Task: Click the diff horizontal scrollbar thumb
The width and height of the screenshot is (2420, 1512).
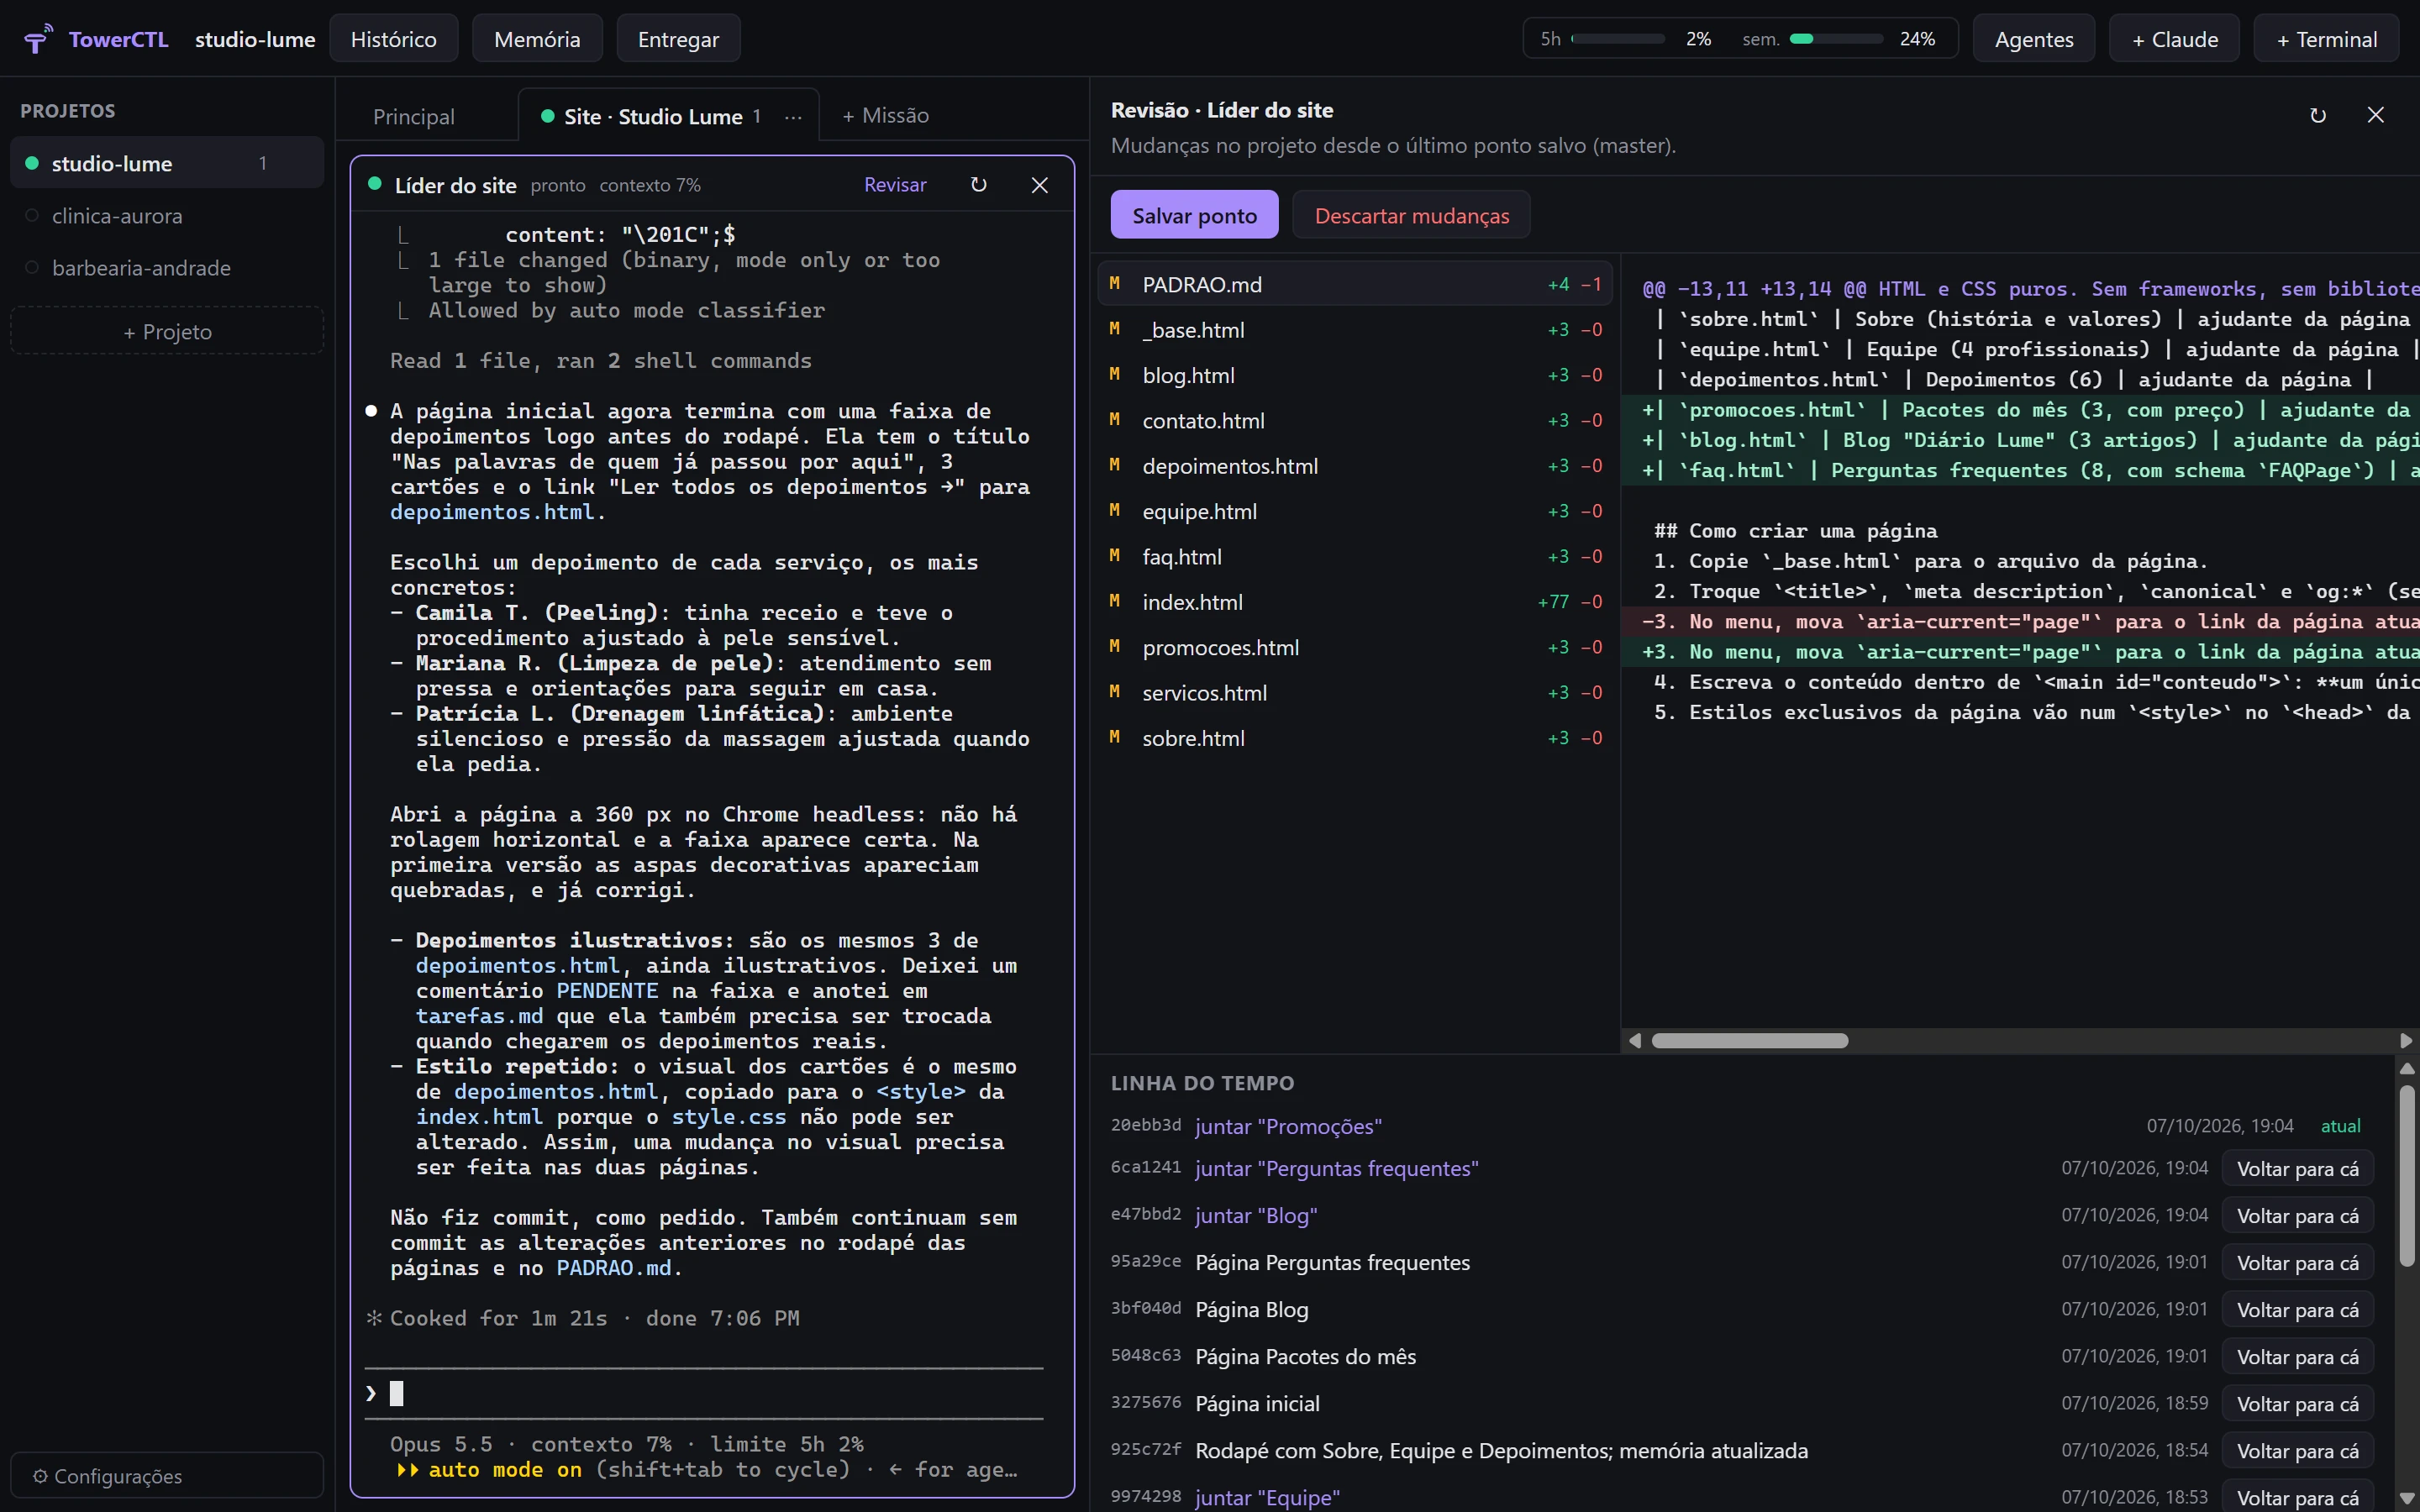Action: point(1749,1040)
